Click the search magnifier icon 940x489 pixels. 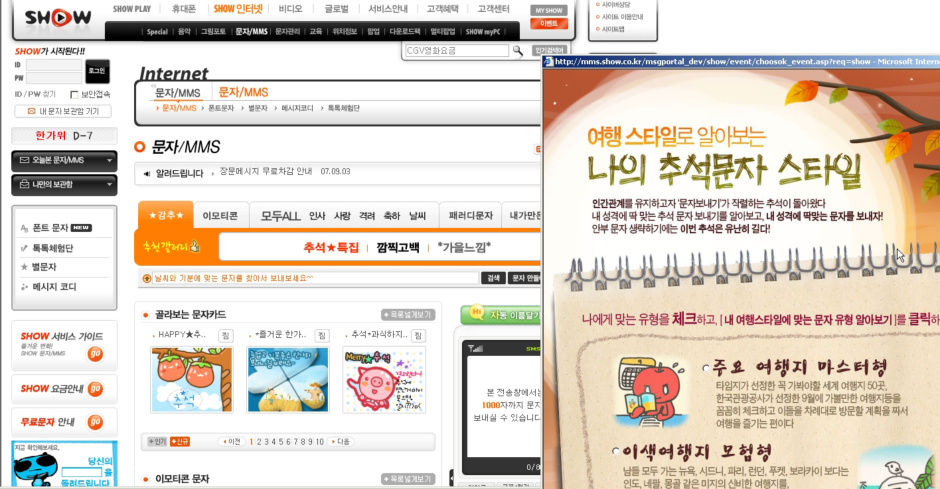coord(518,51)
